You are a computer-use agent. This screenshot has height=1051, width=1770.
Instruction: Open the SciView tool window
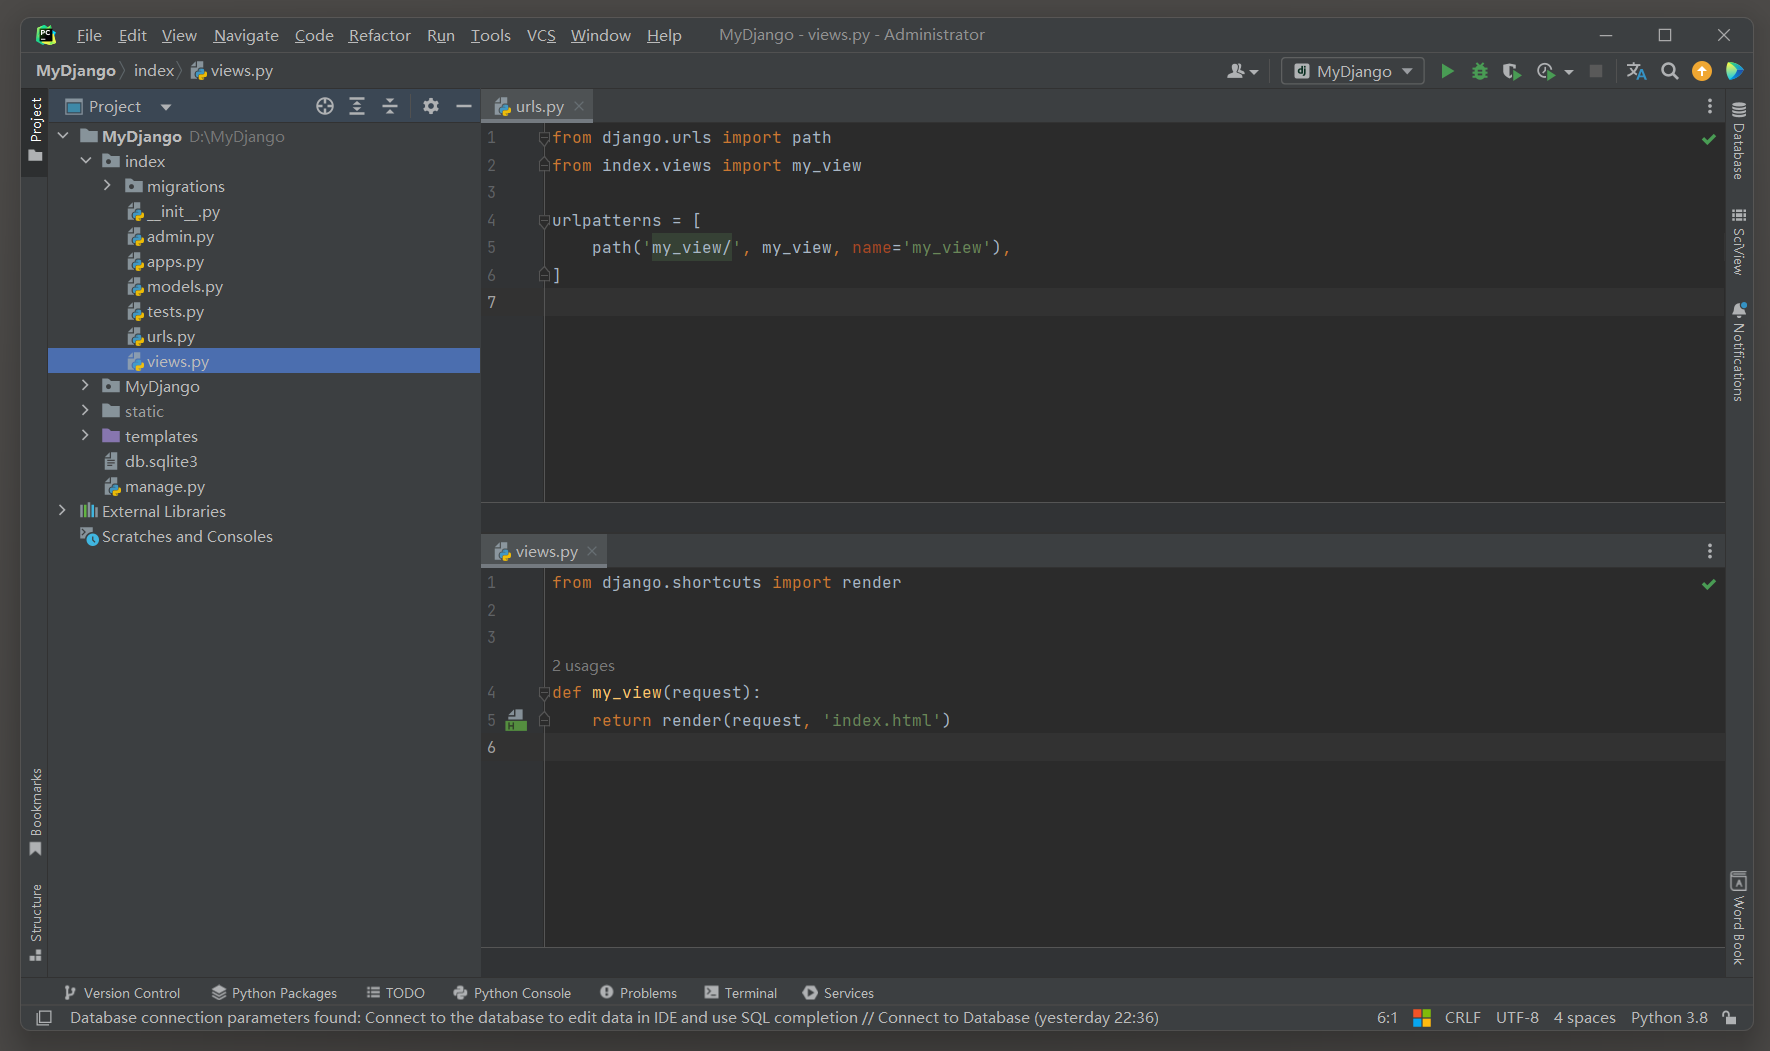pos(1739,241)
